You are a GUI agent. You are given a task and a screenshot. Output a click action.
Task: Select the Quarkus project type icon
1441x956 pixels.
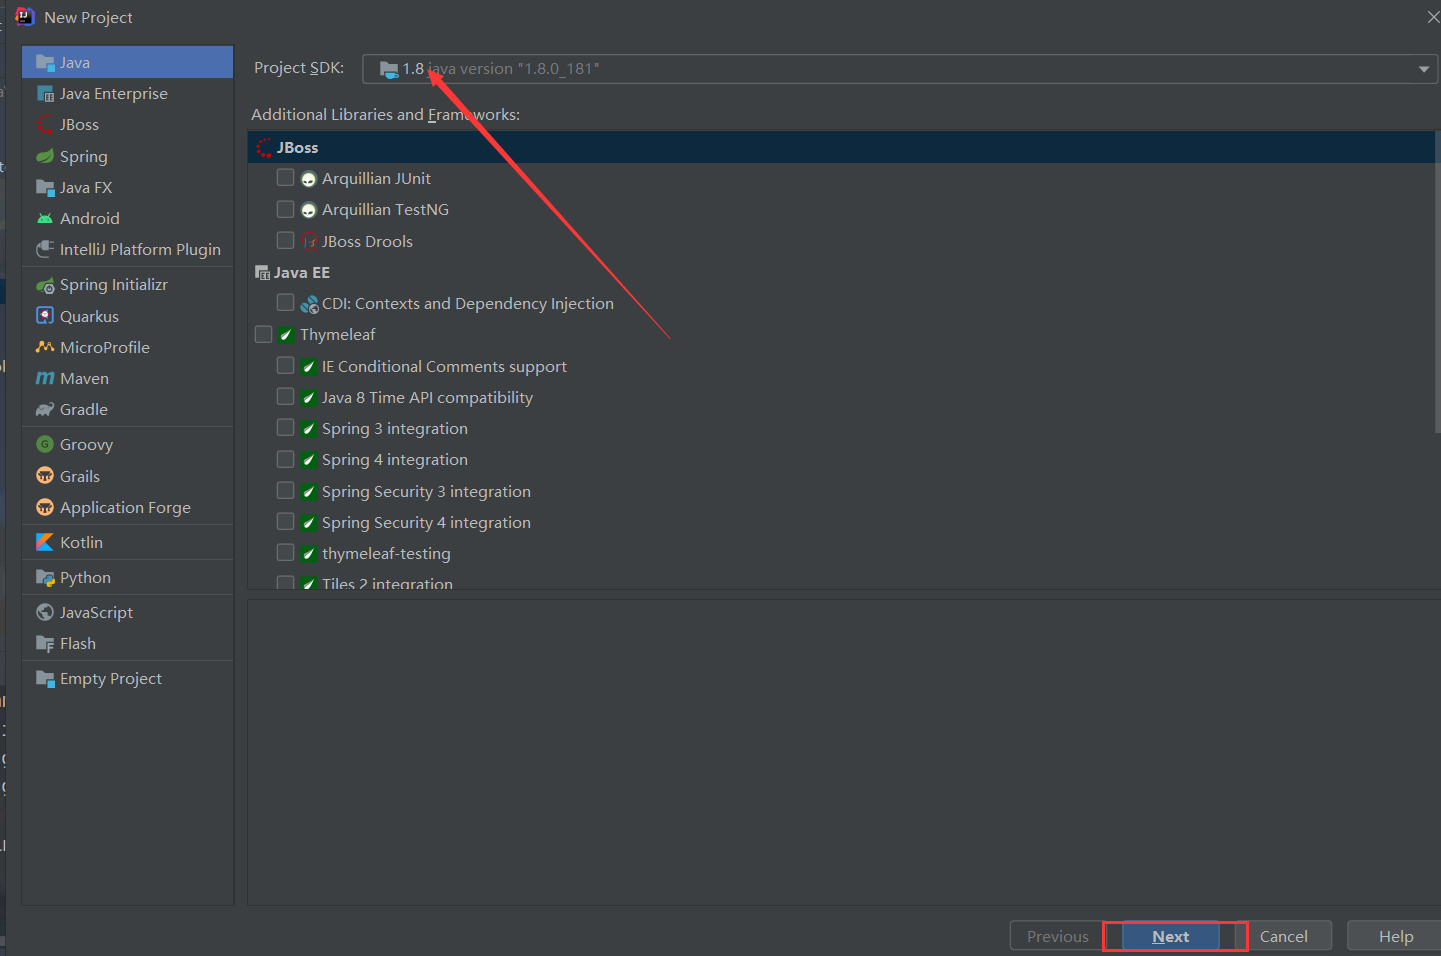tap(46, 315)
